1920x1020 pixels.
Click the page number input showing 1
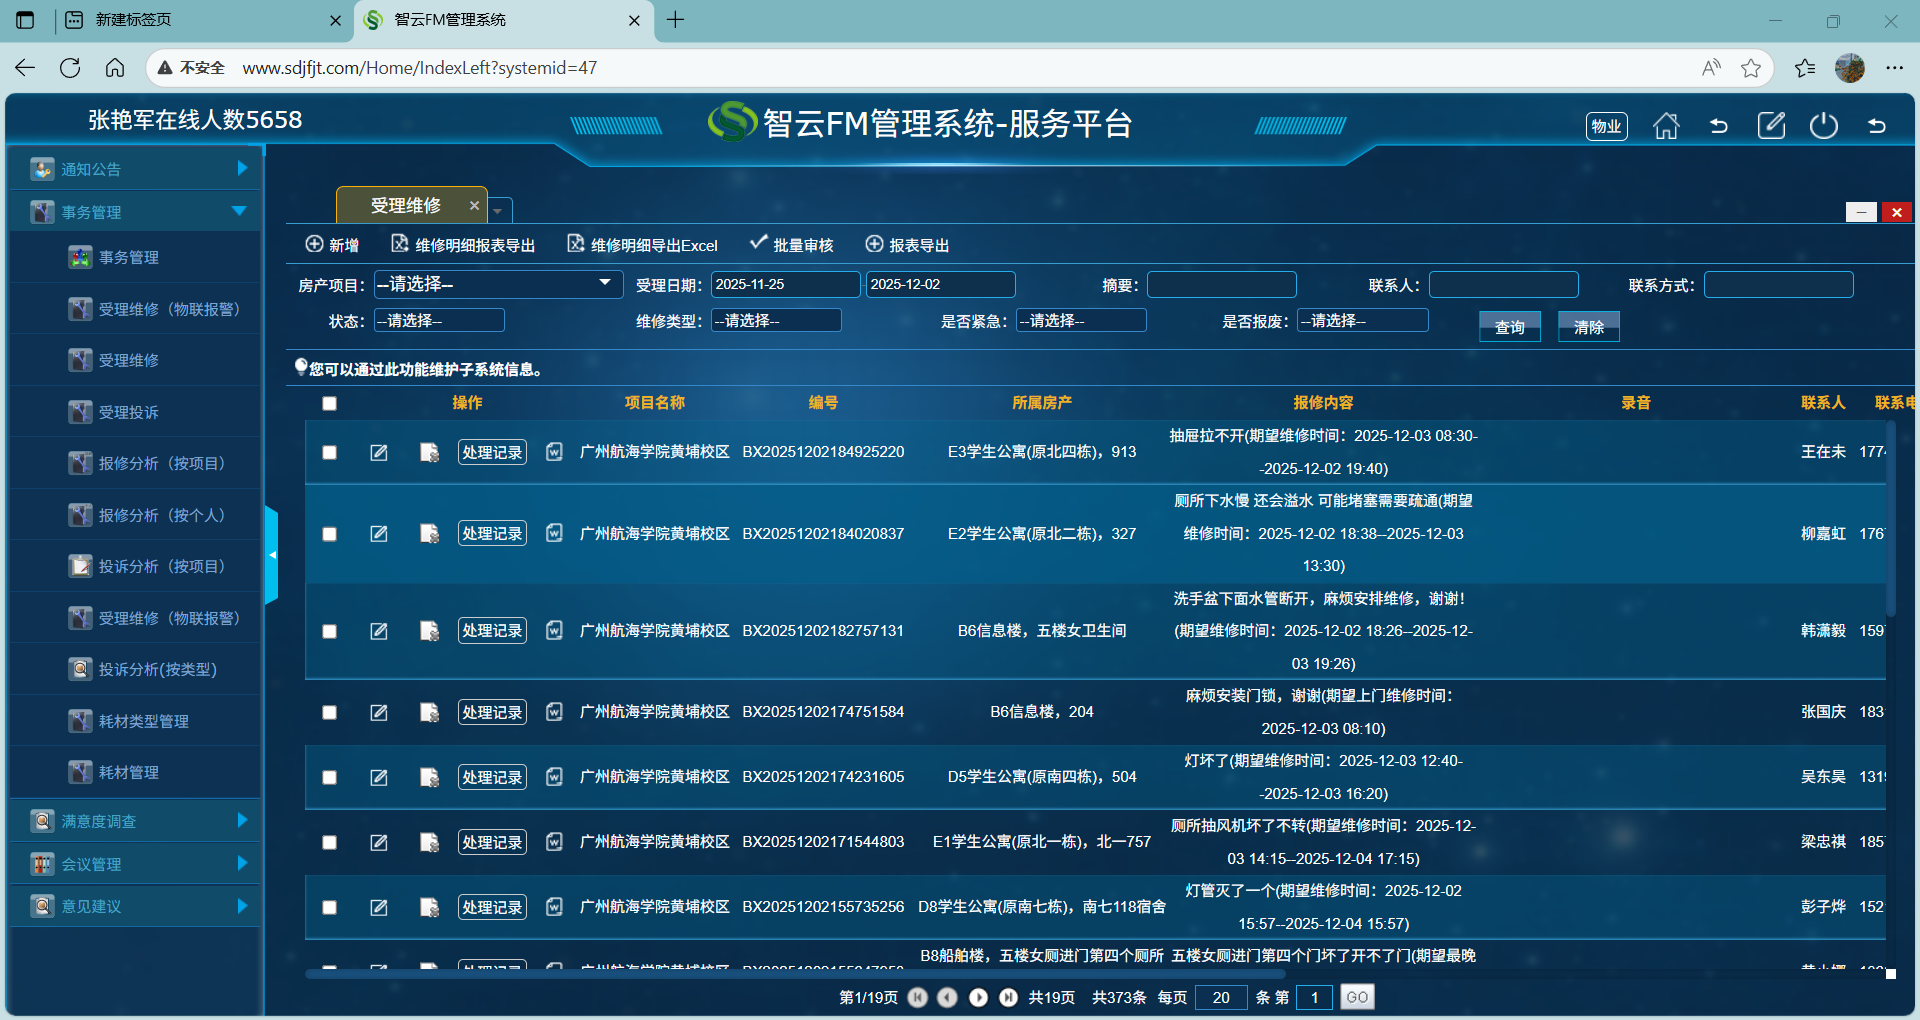(1314, 997)
